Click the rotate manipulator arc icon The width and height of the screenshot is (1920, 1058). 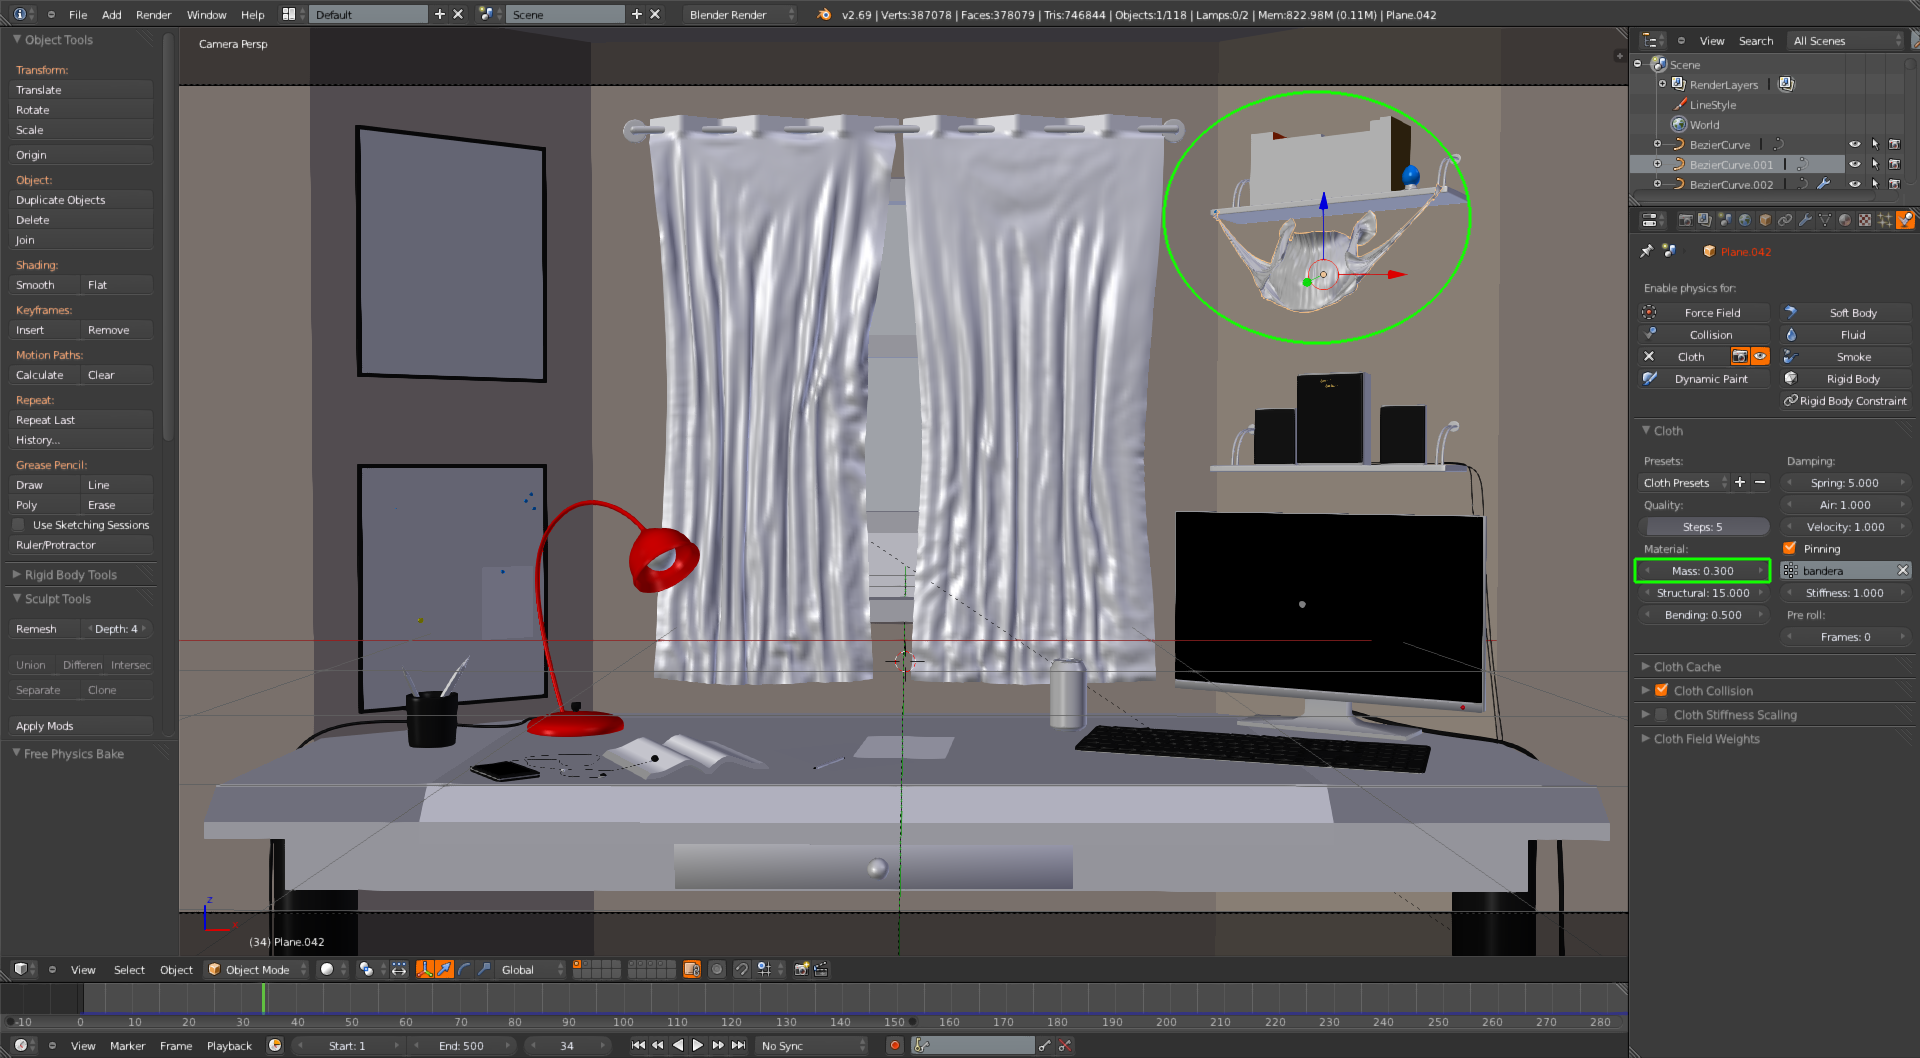point(464,969)
